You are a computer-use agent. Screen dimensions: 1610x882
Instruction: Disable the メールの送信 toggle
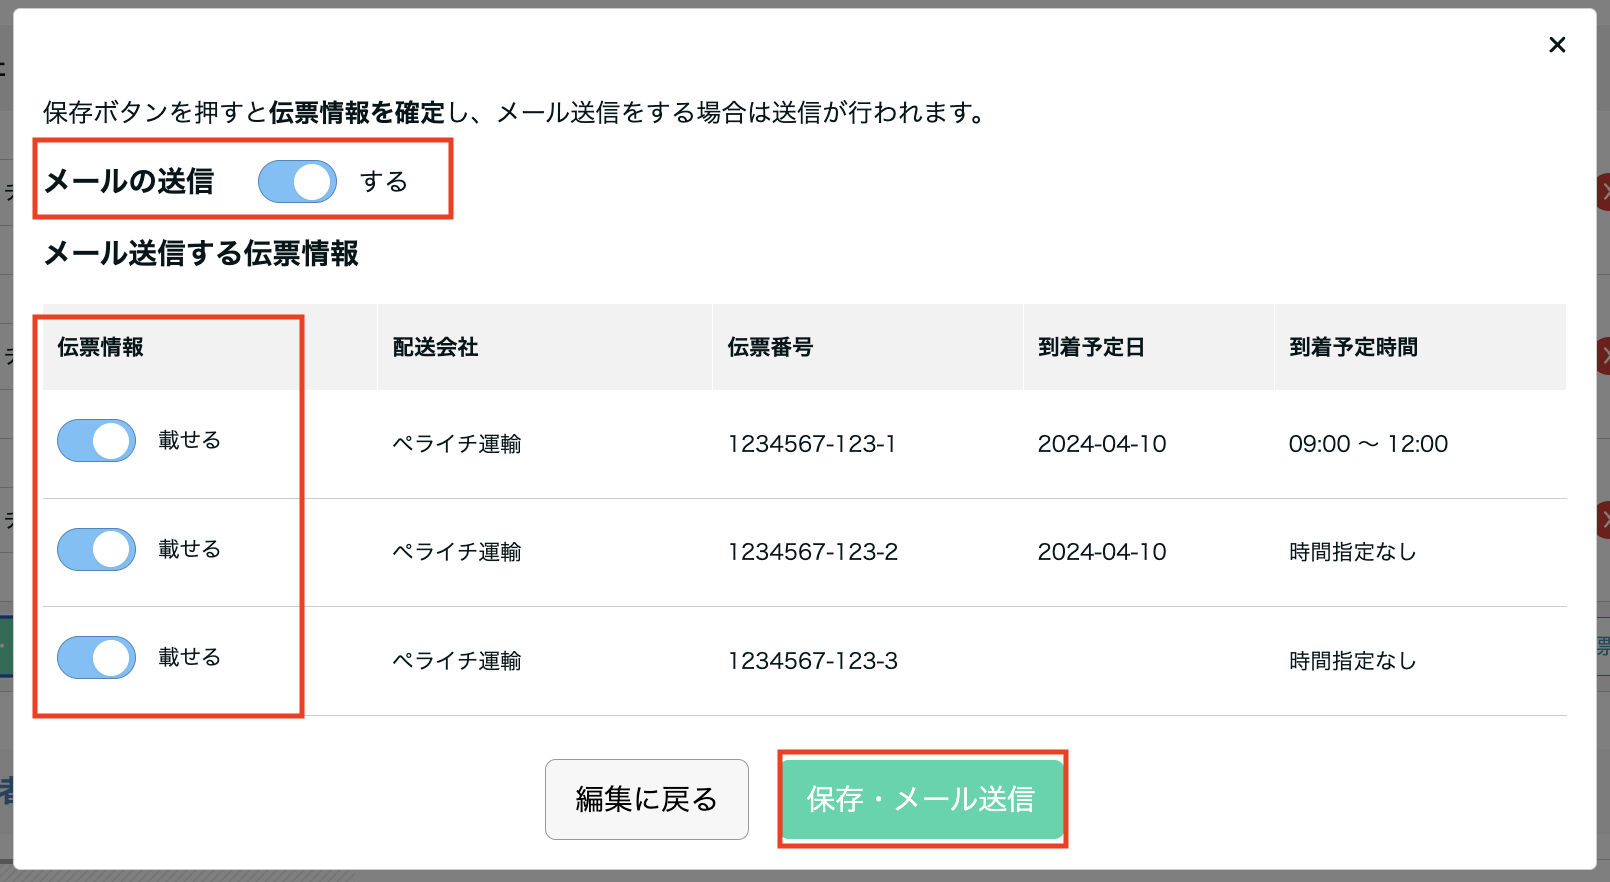297,182
